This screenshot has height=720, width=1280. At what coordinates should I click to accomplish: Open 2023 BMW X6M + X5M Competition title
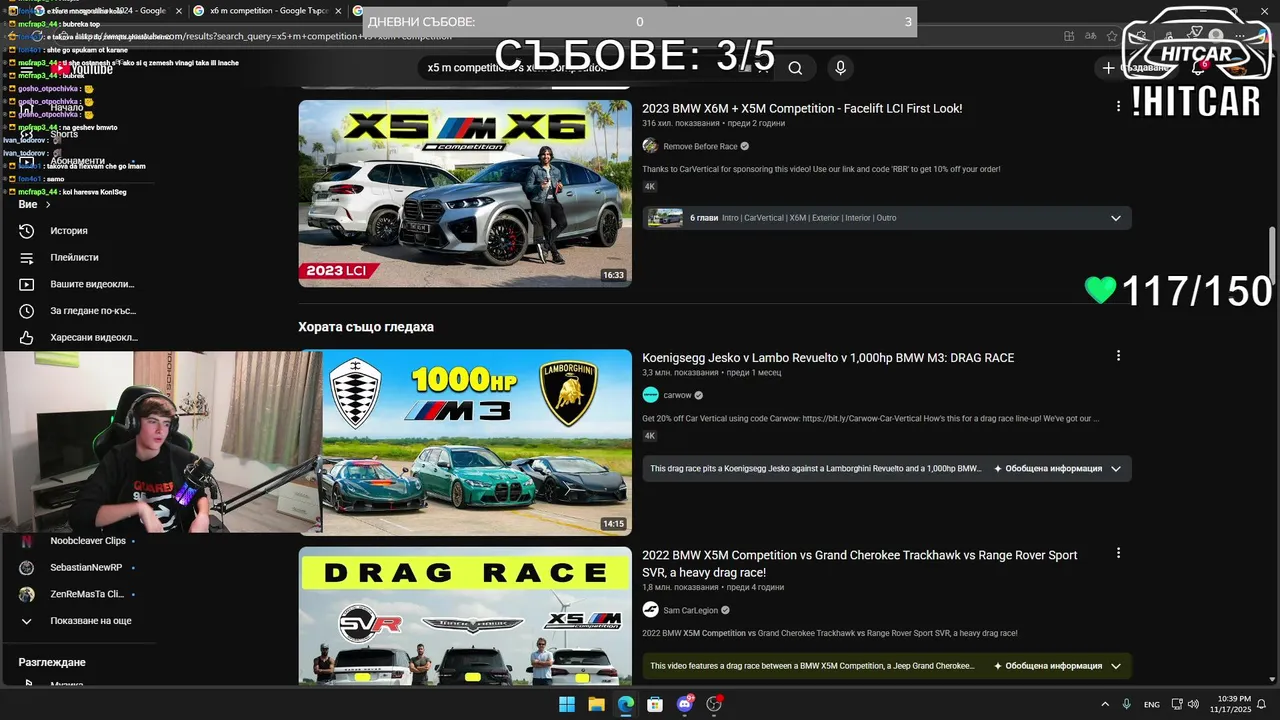click(x=802, y=108)
